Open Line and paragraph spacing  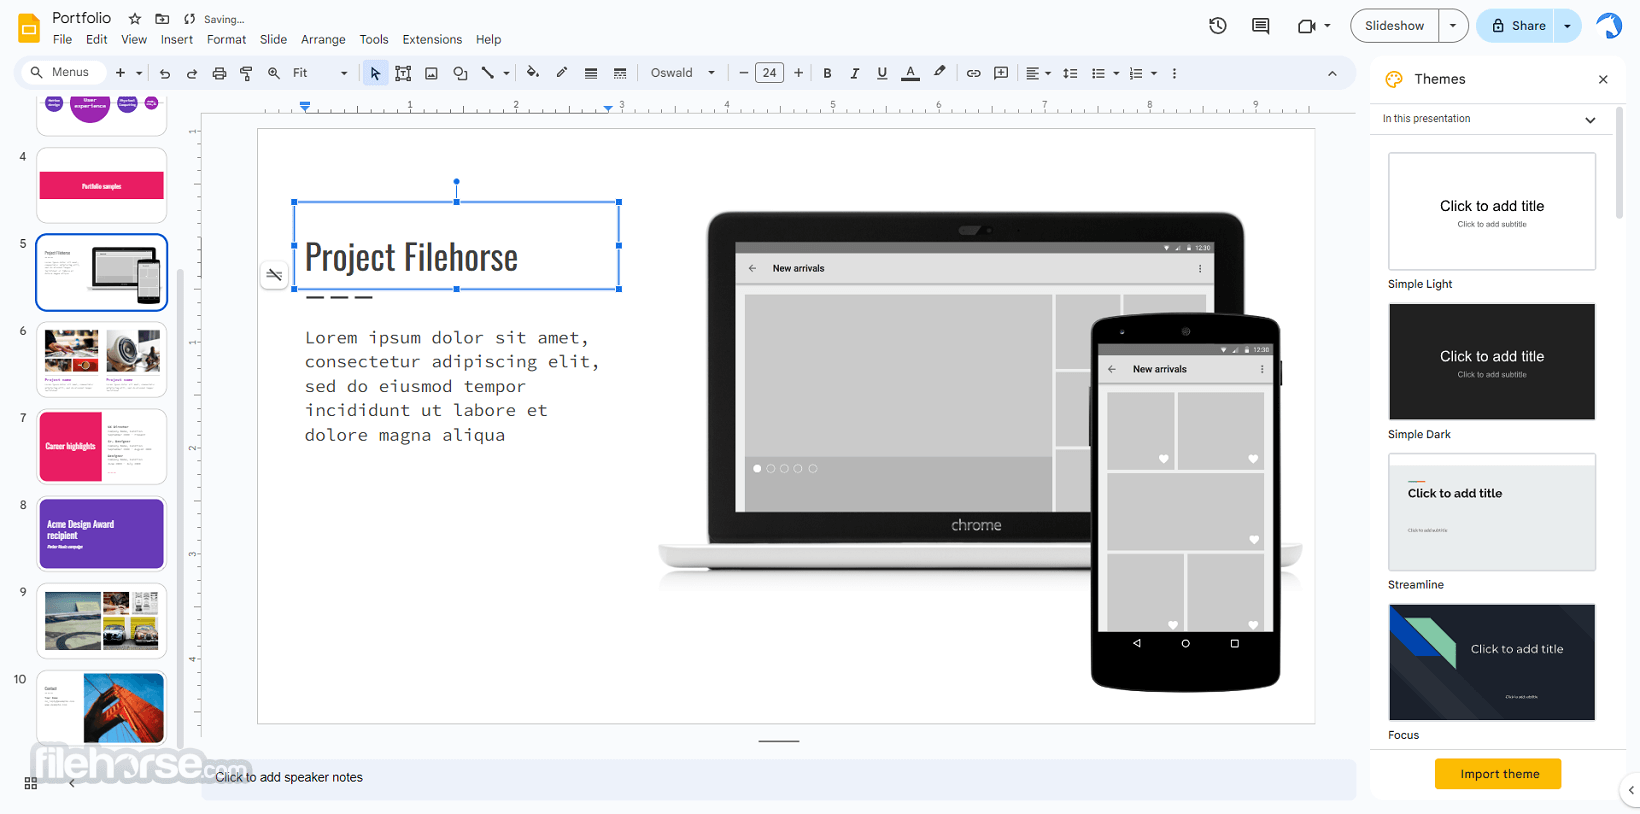(1070, 73)
